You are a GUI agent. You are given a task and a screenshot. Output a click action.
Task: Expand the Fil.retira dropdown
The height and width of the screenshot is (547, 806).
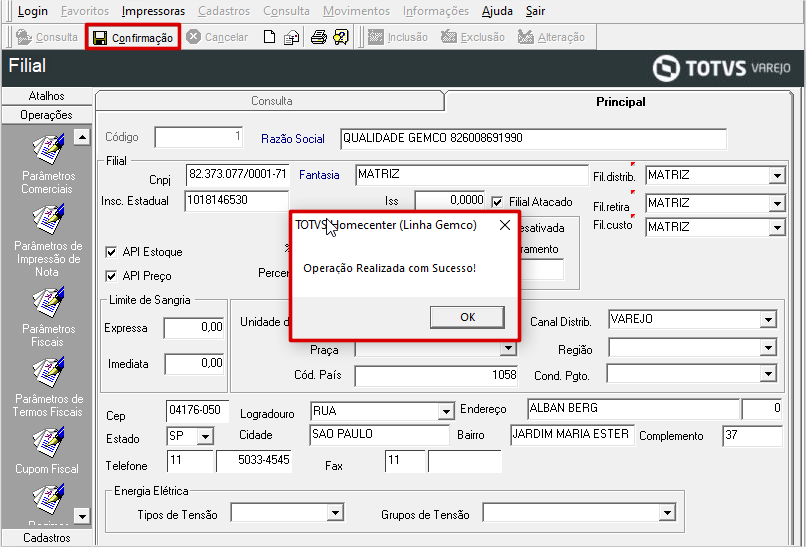click(777, 204)
